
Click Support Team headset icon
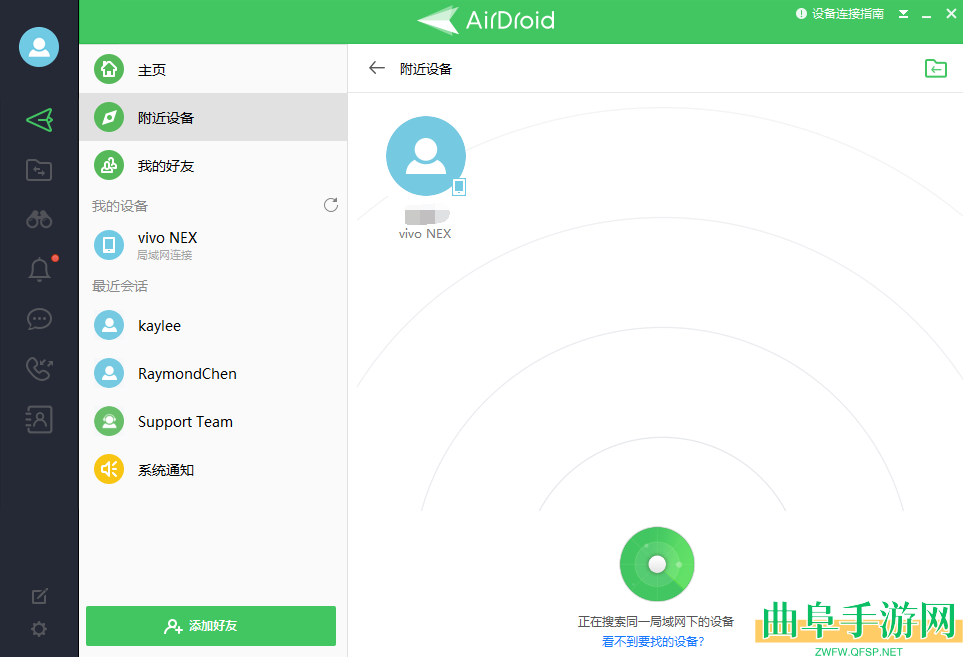[x=109, y=421]
